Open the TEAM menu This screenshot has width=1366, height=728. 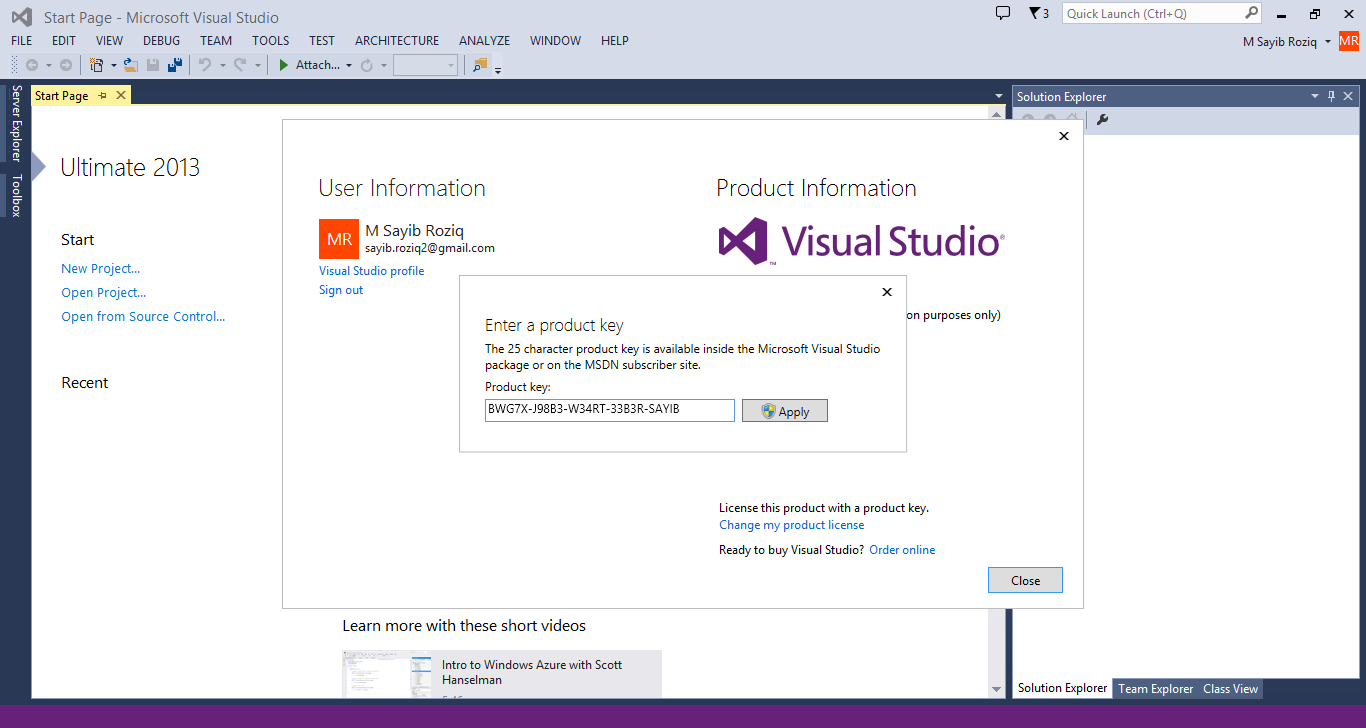coord(216,41)
